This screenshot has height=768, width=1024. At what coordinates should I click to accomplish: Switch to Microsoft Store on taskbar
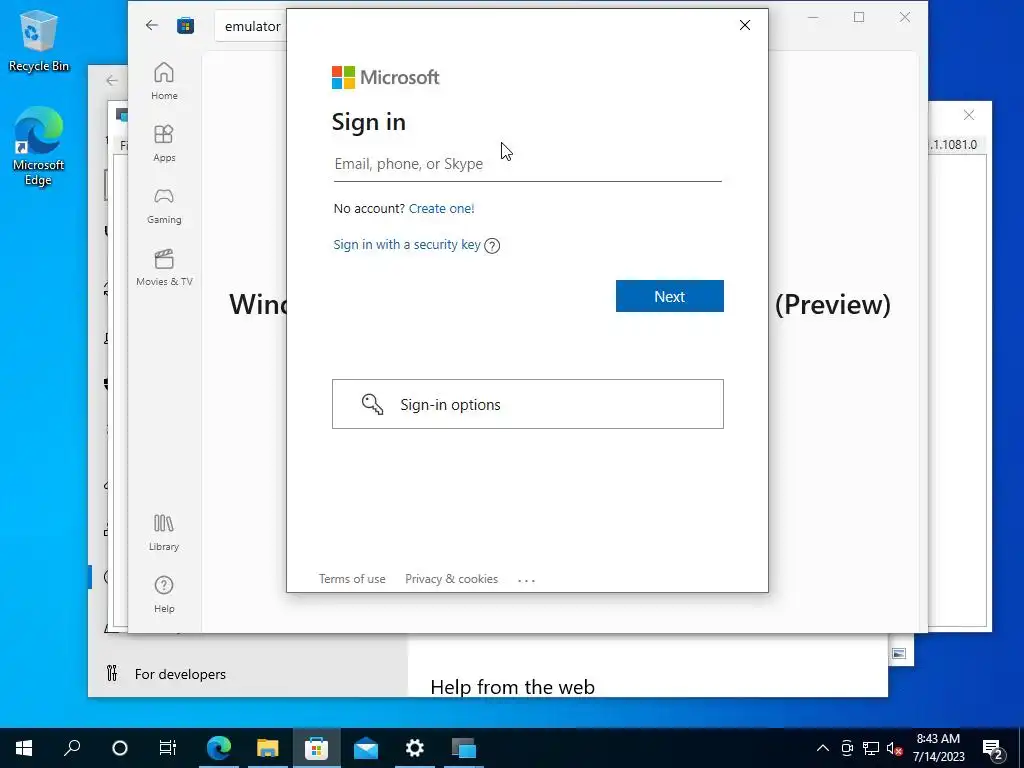click(x=317, y=748)
